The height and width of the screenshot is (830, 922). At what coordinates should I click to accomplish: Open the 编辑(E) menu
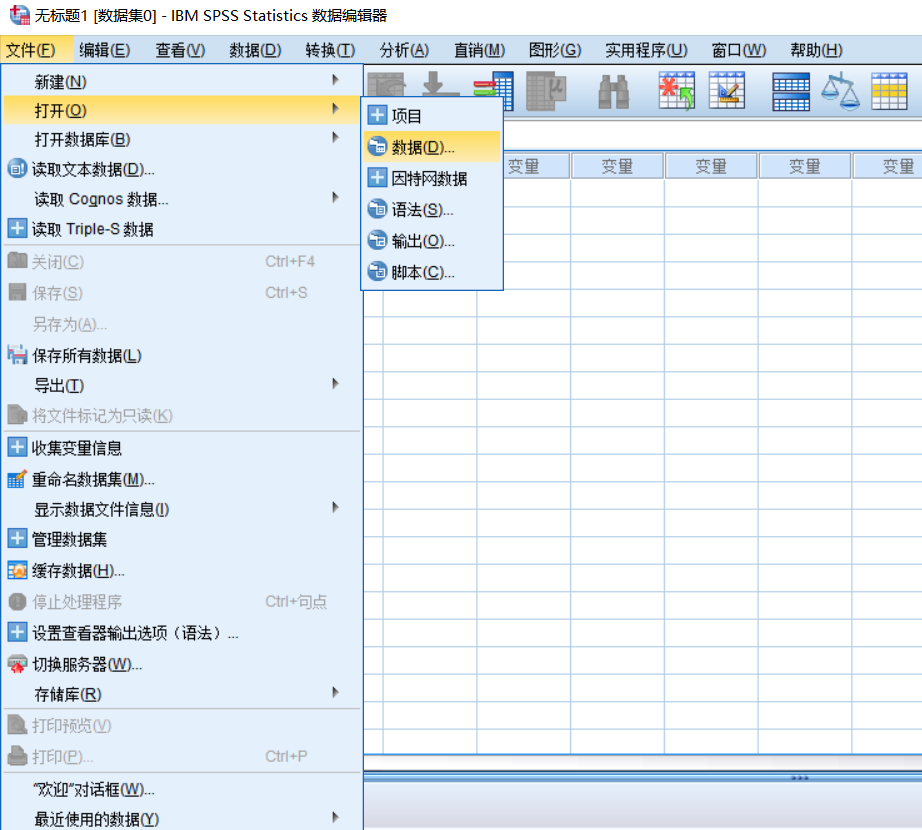pos(105,51)
